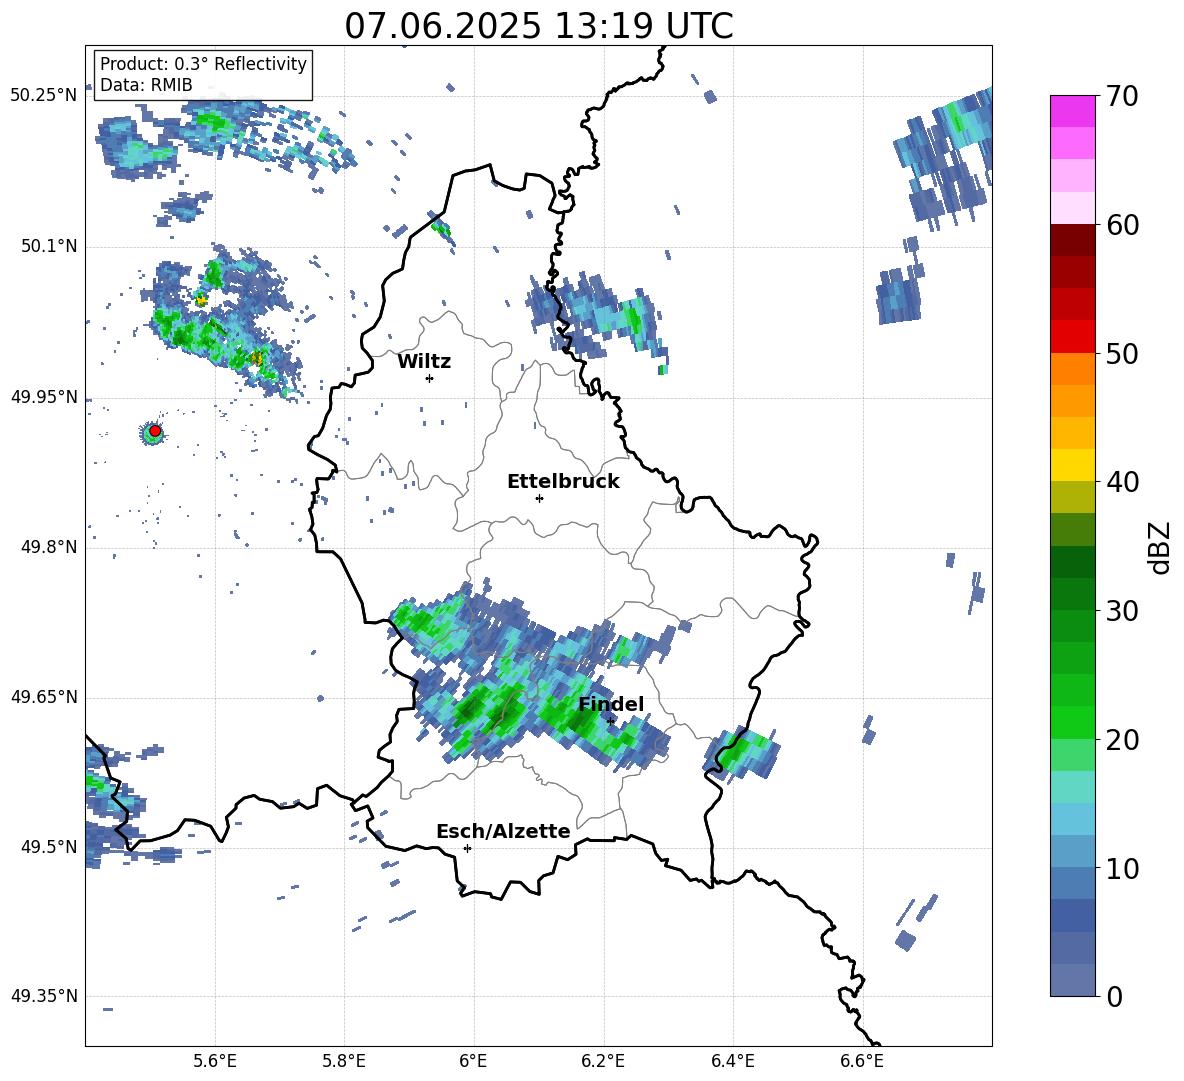Click the 49.95°N latitude tick label
Viewport: 1184px width, 1081px height.
pyautogui.click(x=43, y=398)
